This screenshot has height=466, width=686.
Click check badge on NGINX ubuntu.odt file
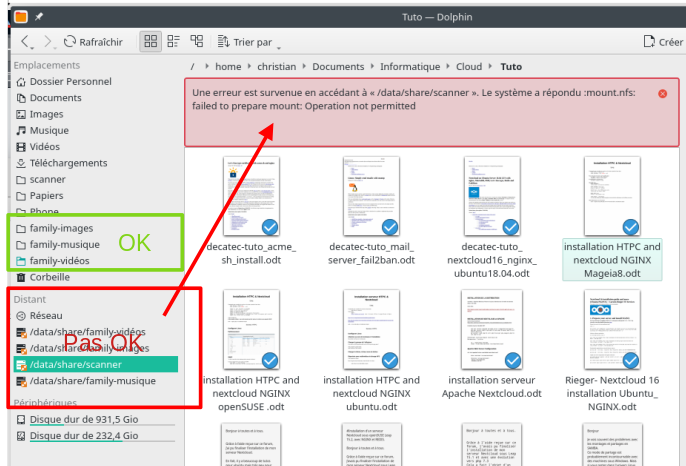[390, 361]
